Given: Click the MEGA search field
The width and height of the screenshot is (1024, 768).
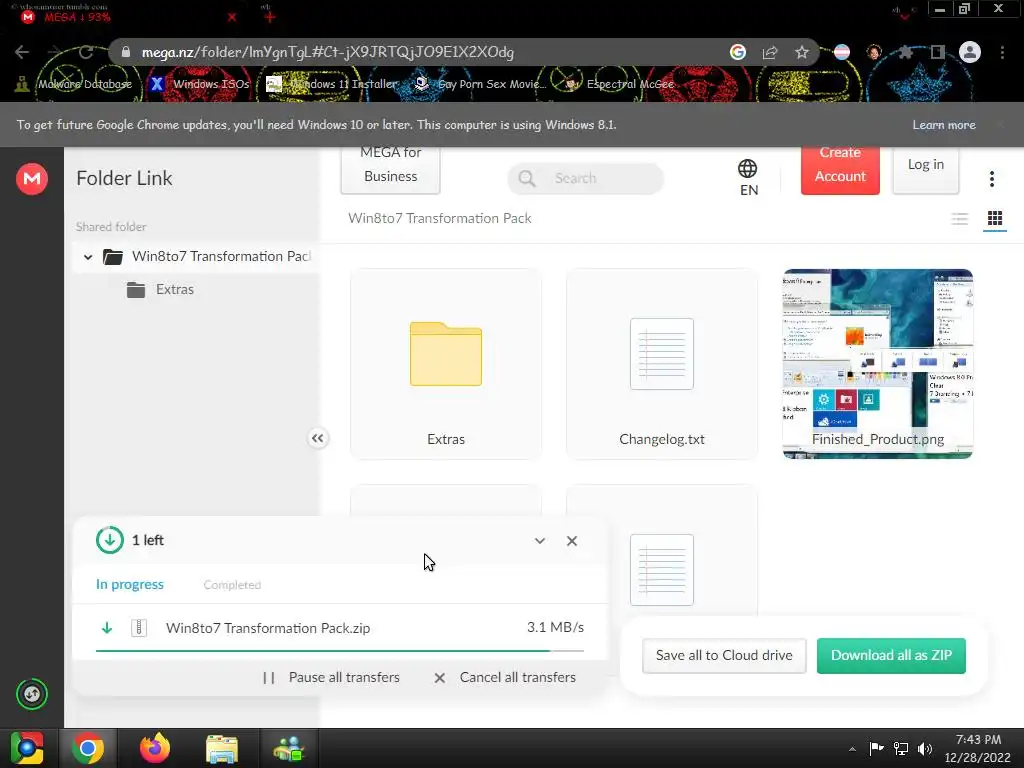Looking at the screenshot, I should click(x=586, y=178).
